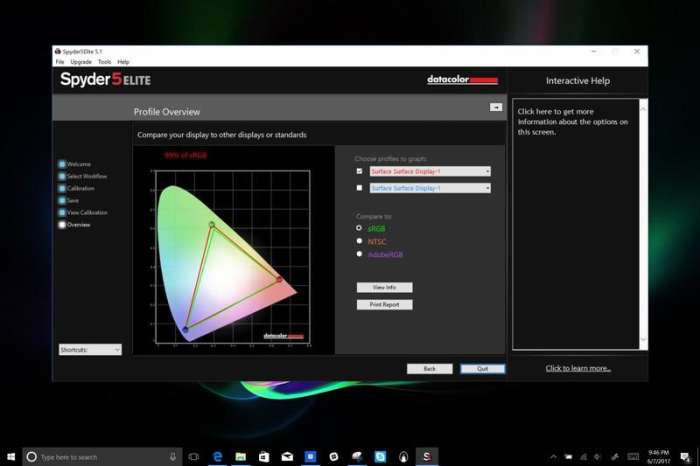The width and height of the screenshot is (700, 466).
Task: Select the NTSC comparison radio button
Action: click(359, 241)
